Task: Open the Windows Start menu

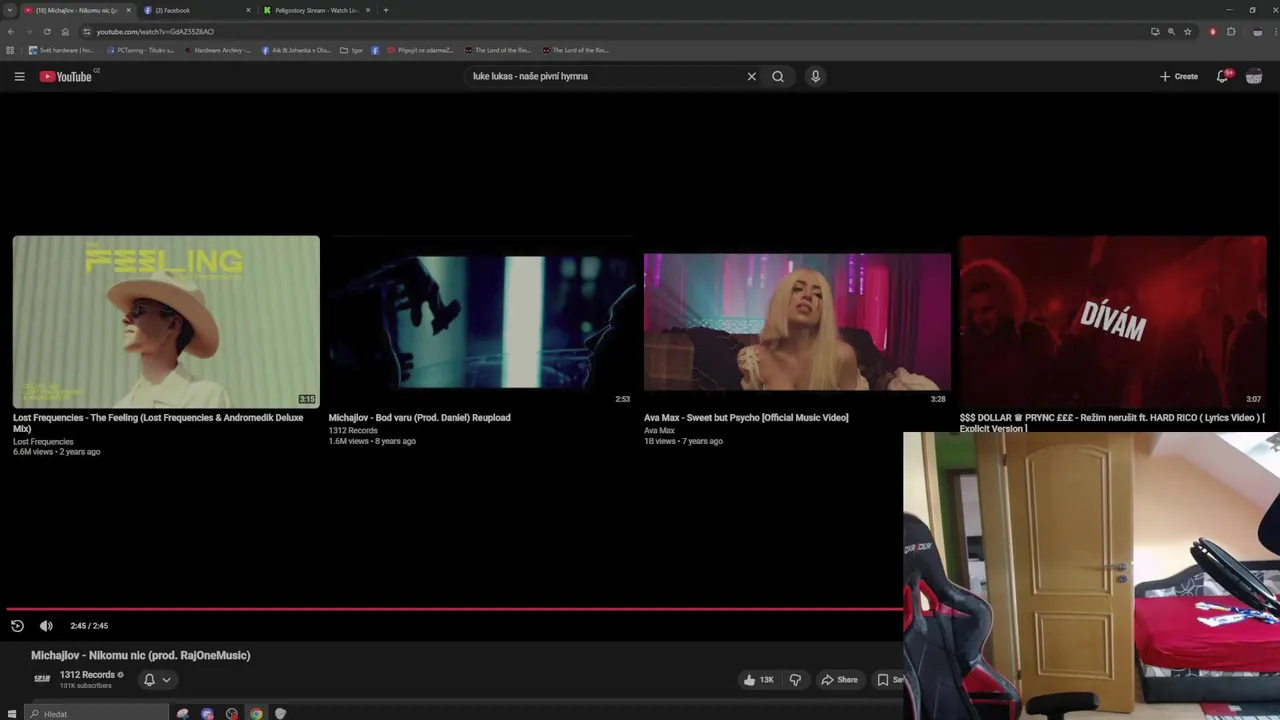Action: (x=11, y=713)
